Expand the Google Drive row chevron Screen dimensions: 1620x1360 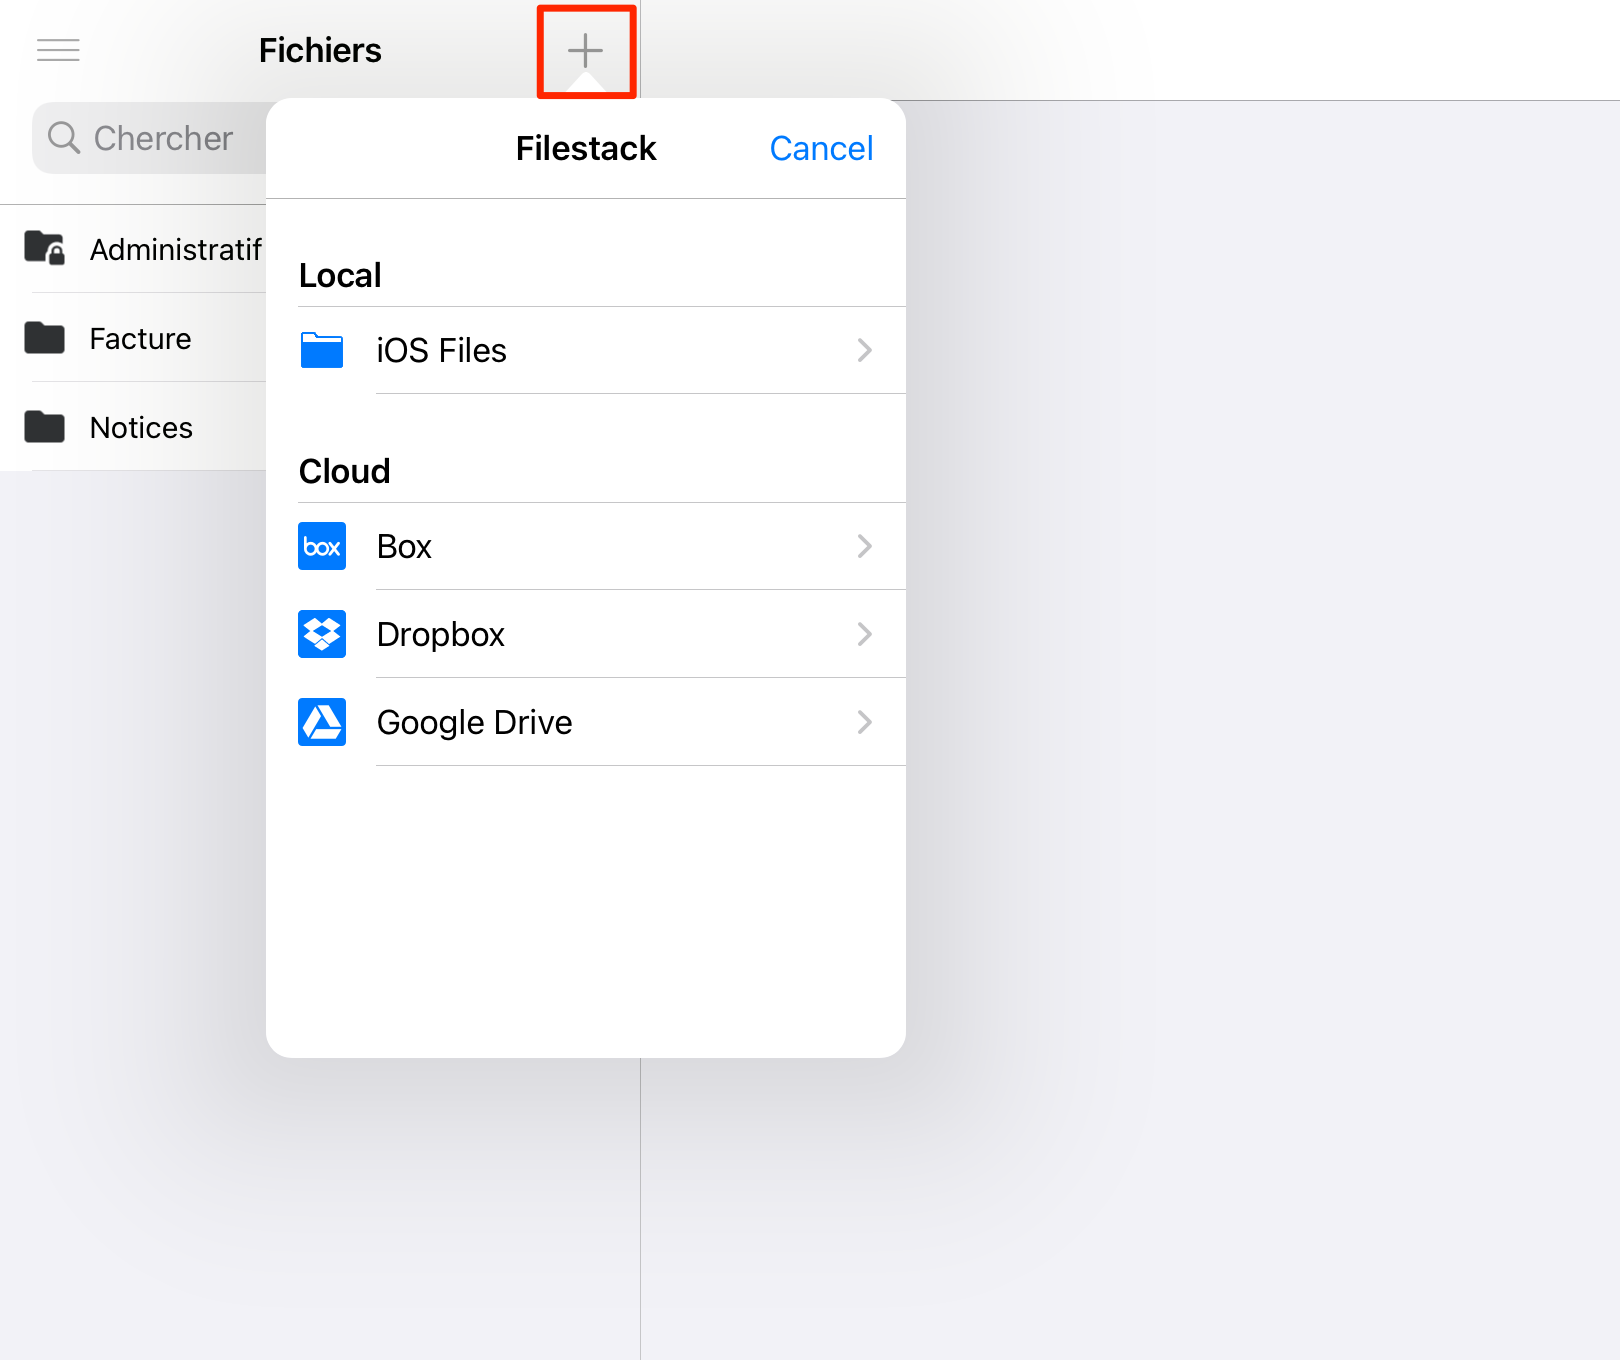(865, 722)
